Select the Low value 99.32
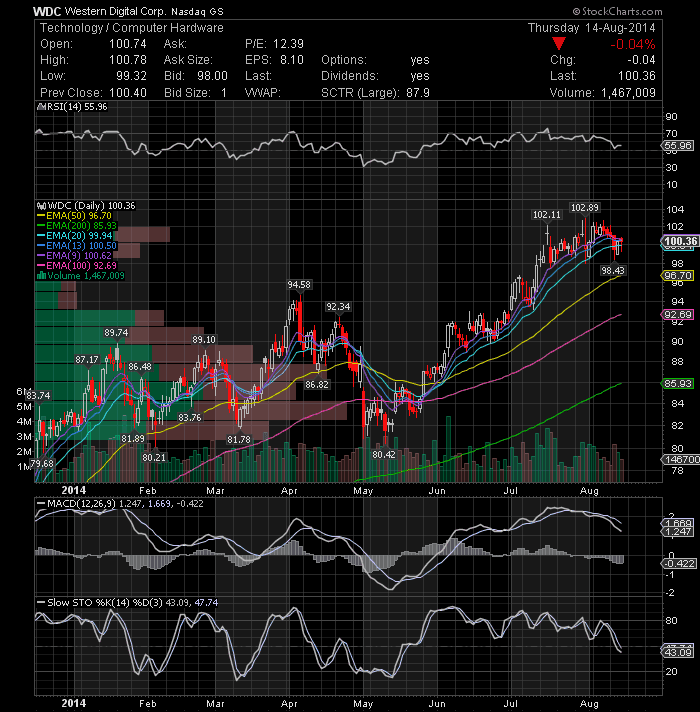The image size is (700, 712). (x=131, y=76)
